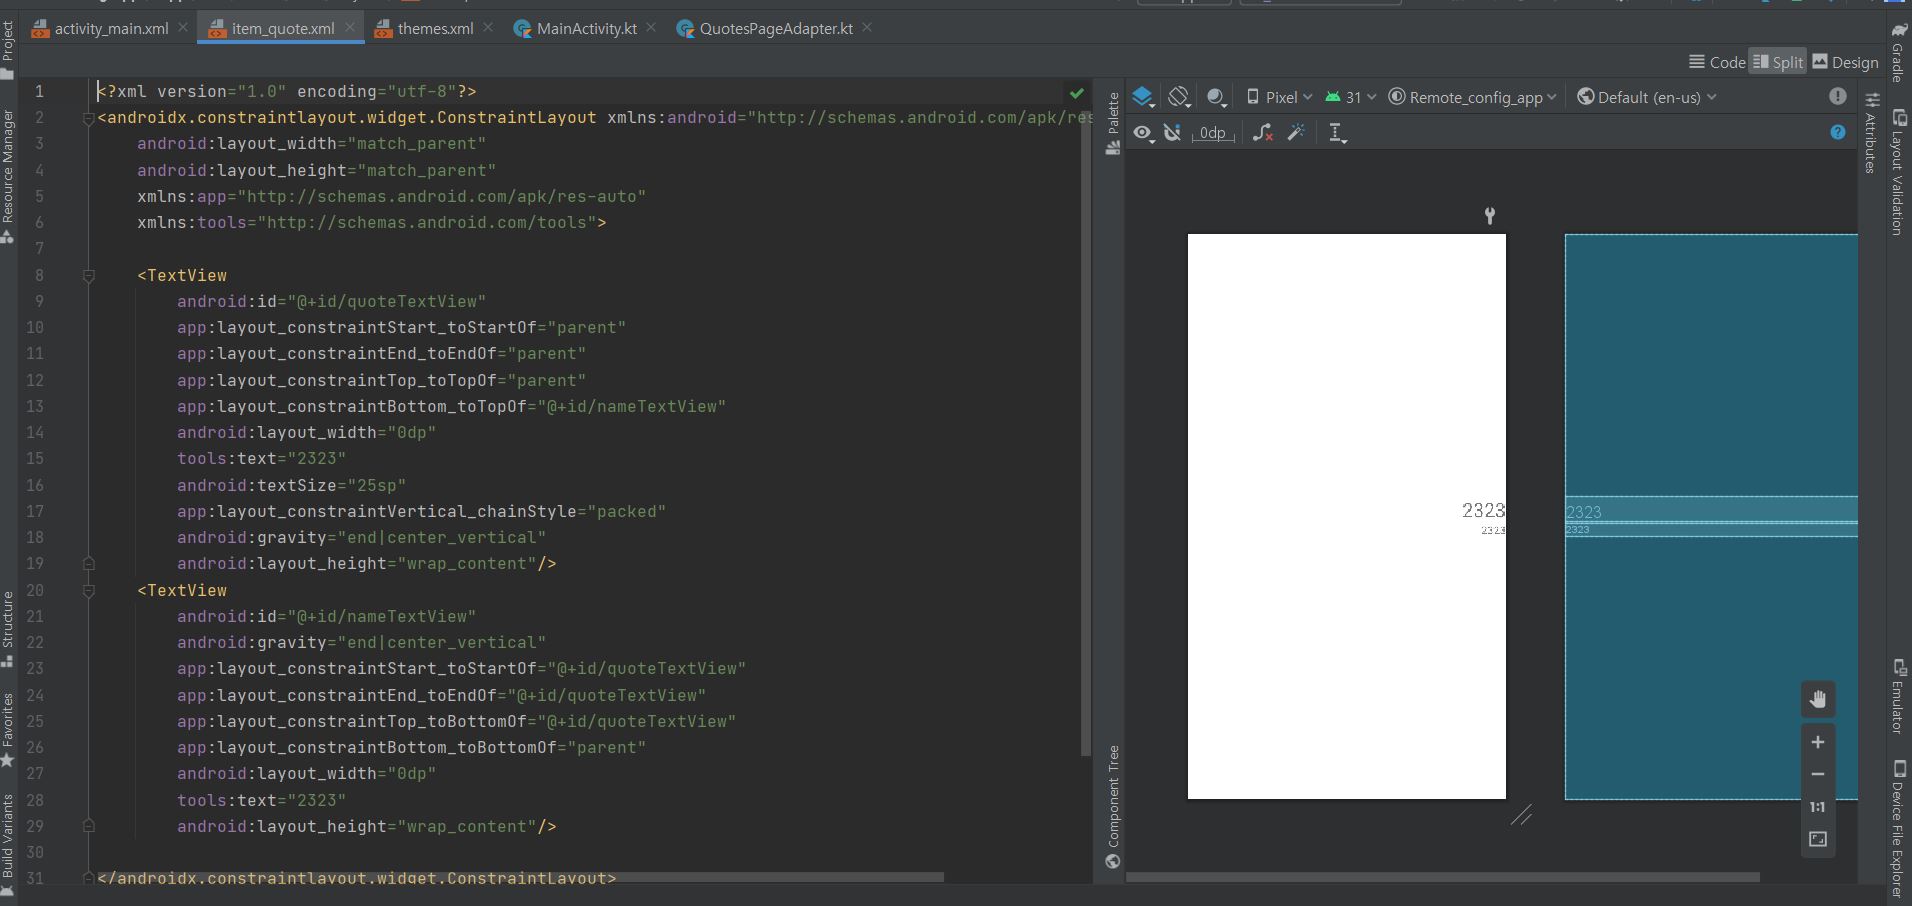Screen dimensions: 1912x906
Task: Open the design surface layers selector
Action: (x=1143, y=97)
